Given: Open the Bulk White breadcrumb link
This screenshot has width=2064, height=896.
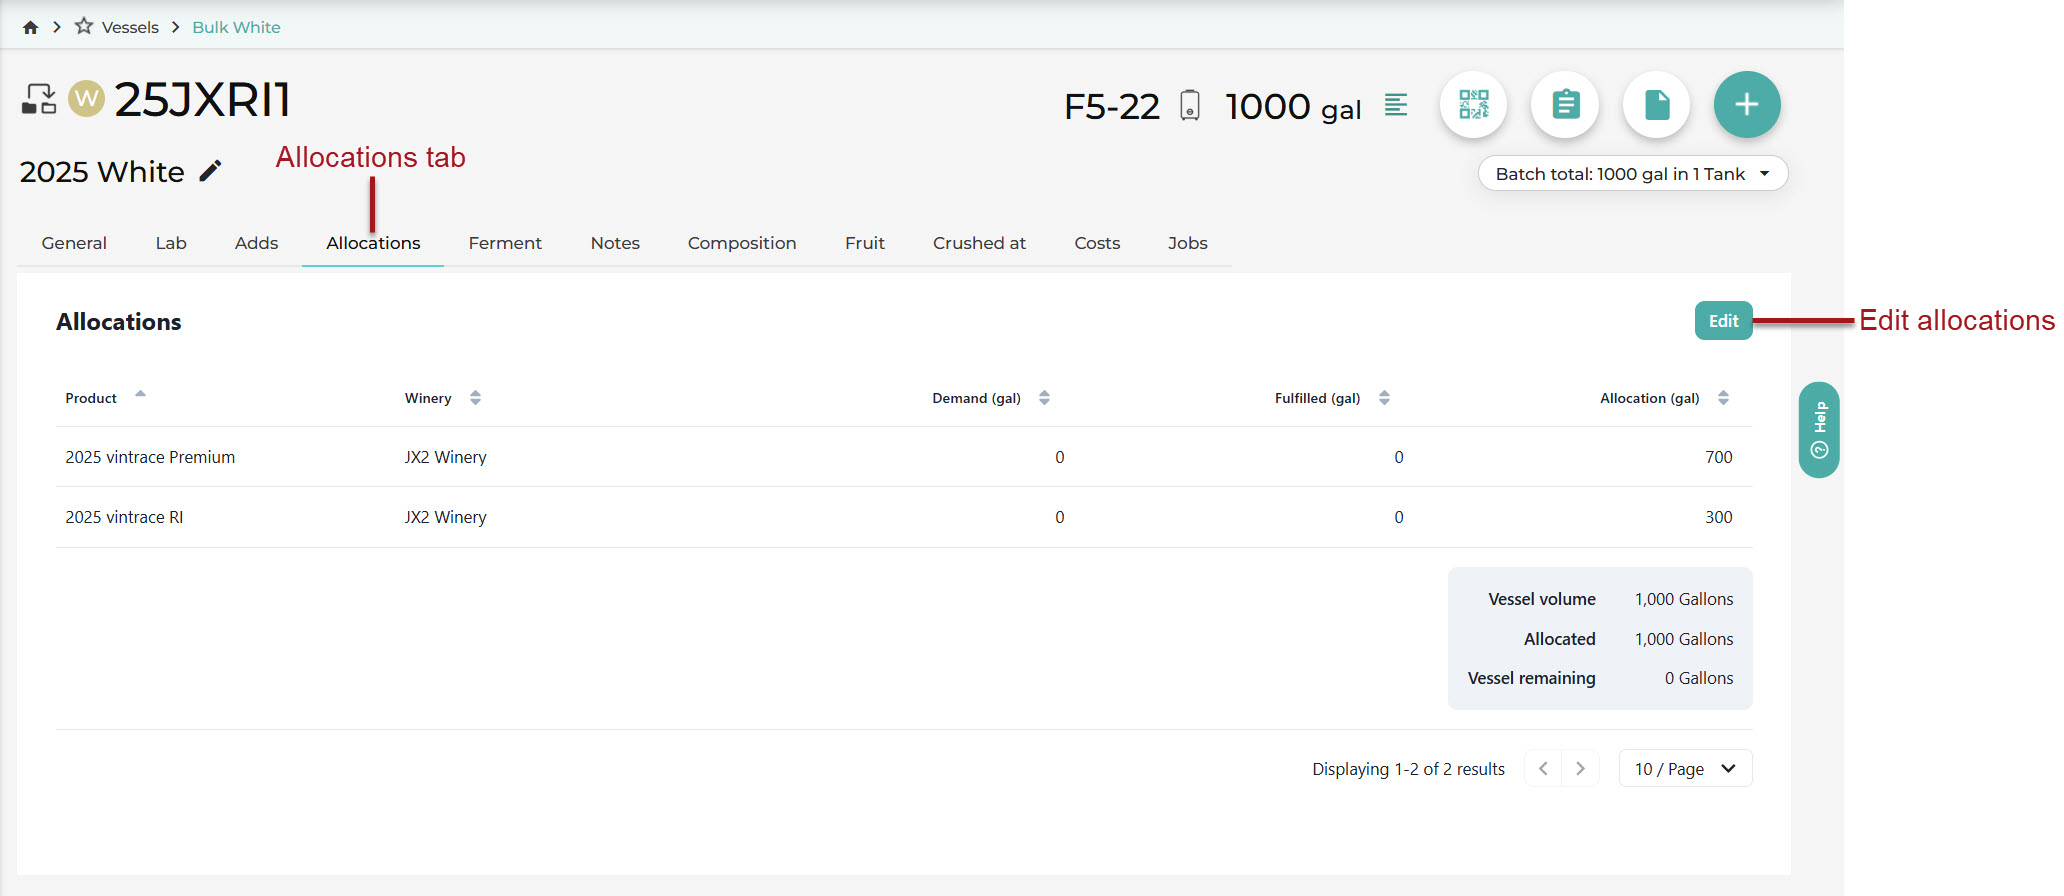Looking at the screenshot, I should 236,27.
